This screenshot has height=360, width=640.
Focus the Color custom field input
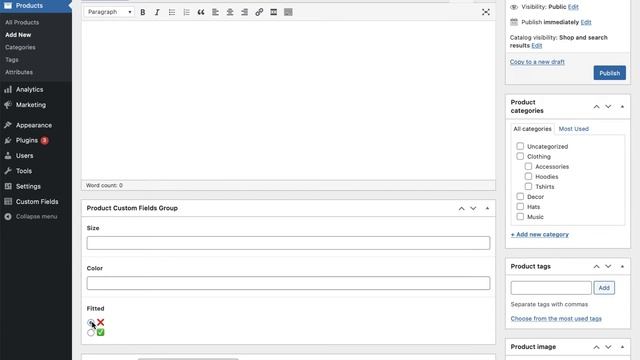point(288,283)
